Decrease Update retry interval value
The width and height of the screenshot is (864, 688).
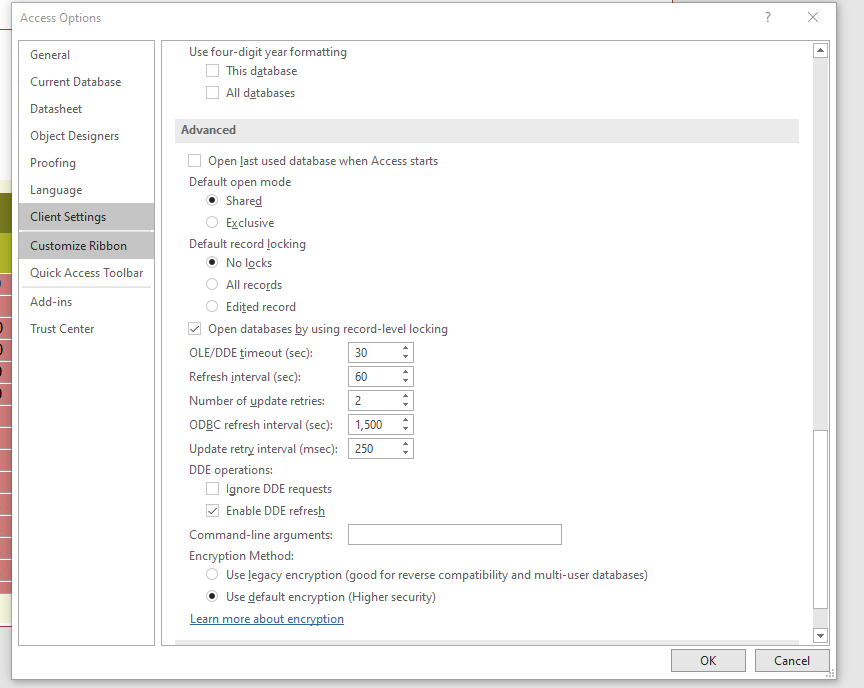tap(406, 453)
